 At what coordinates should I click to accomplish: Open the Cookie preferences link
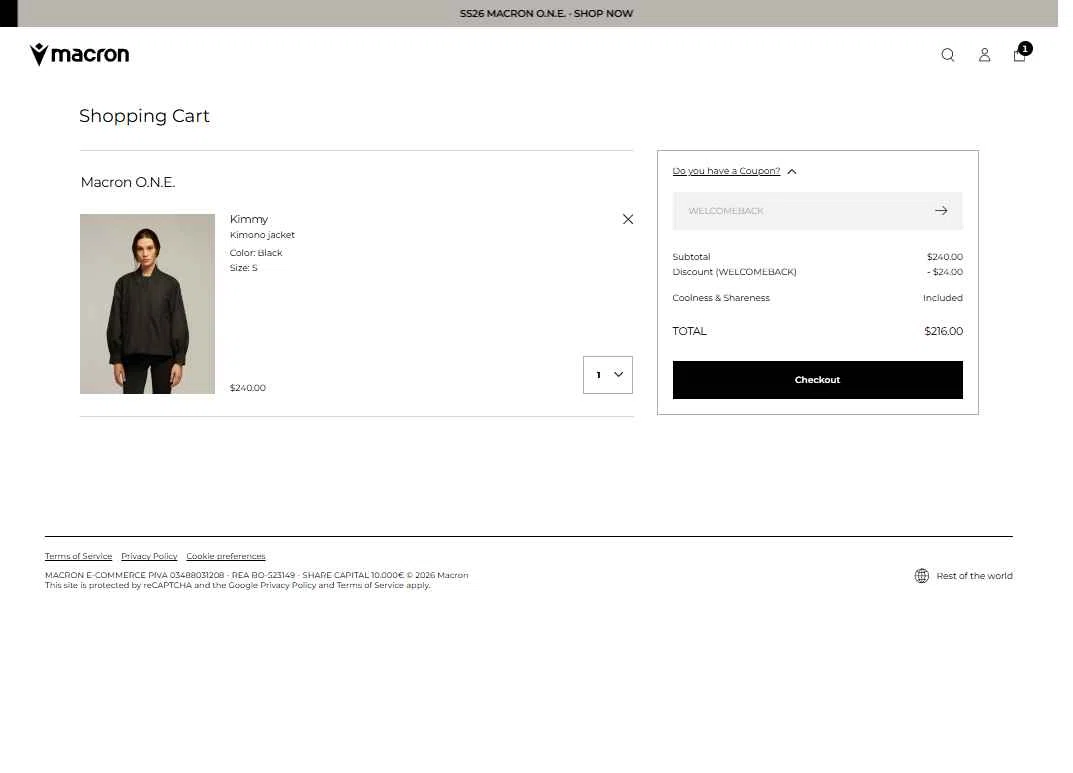point(226,556)
